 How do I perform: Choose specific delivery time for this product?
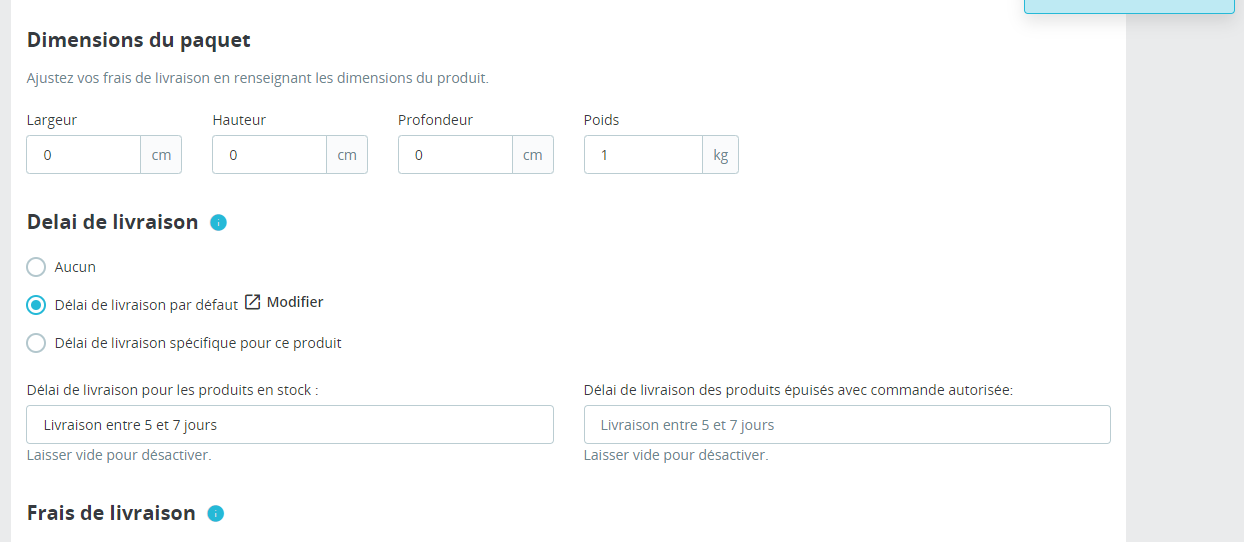[36, 343]
